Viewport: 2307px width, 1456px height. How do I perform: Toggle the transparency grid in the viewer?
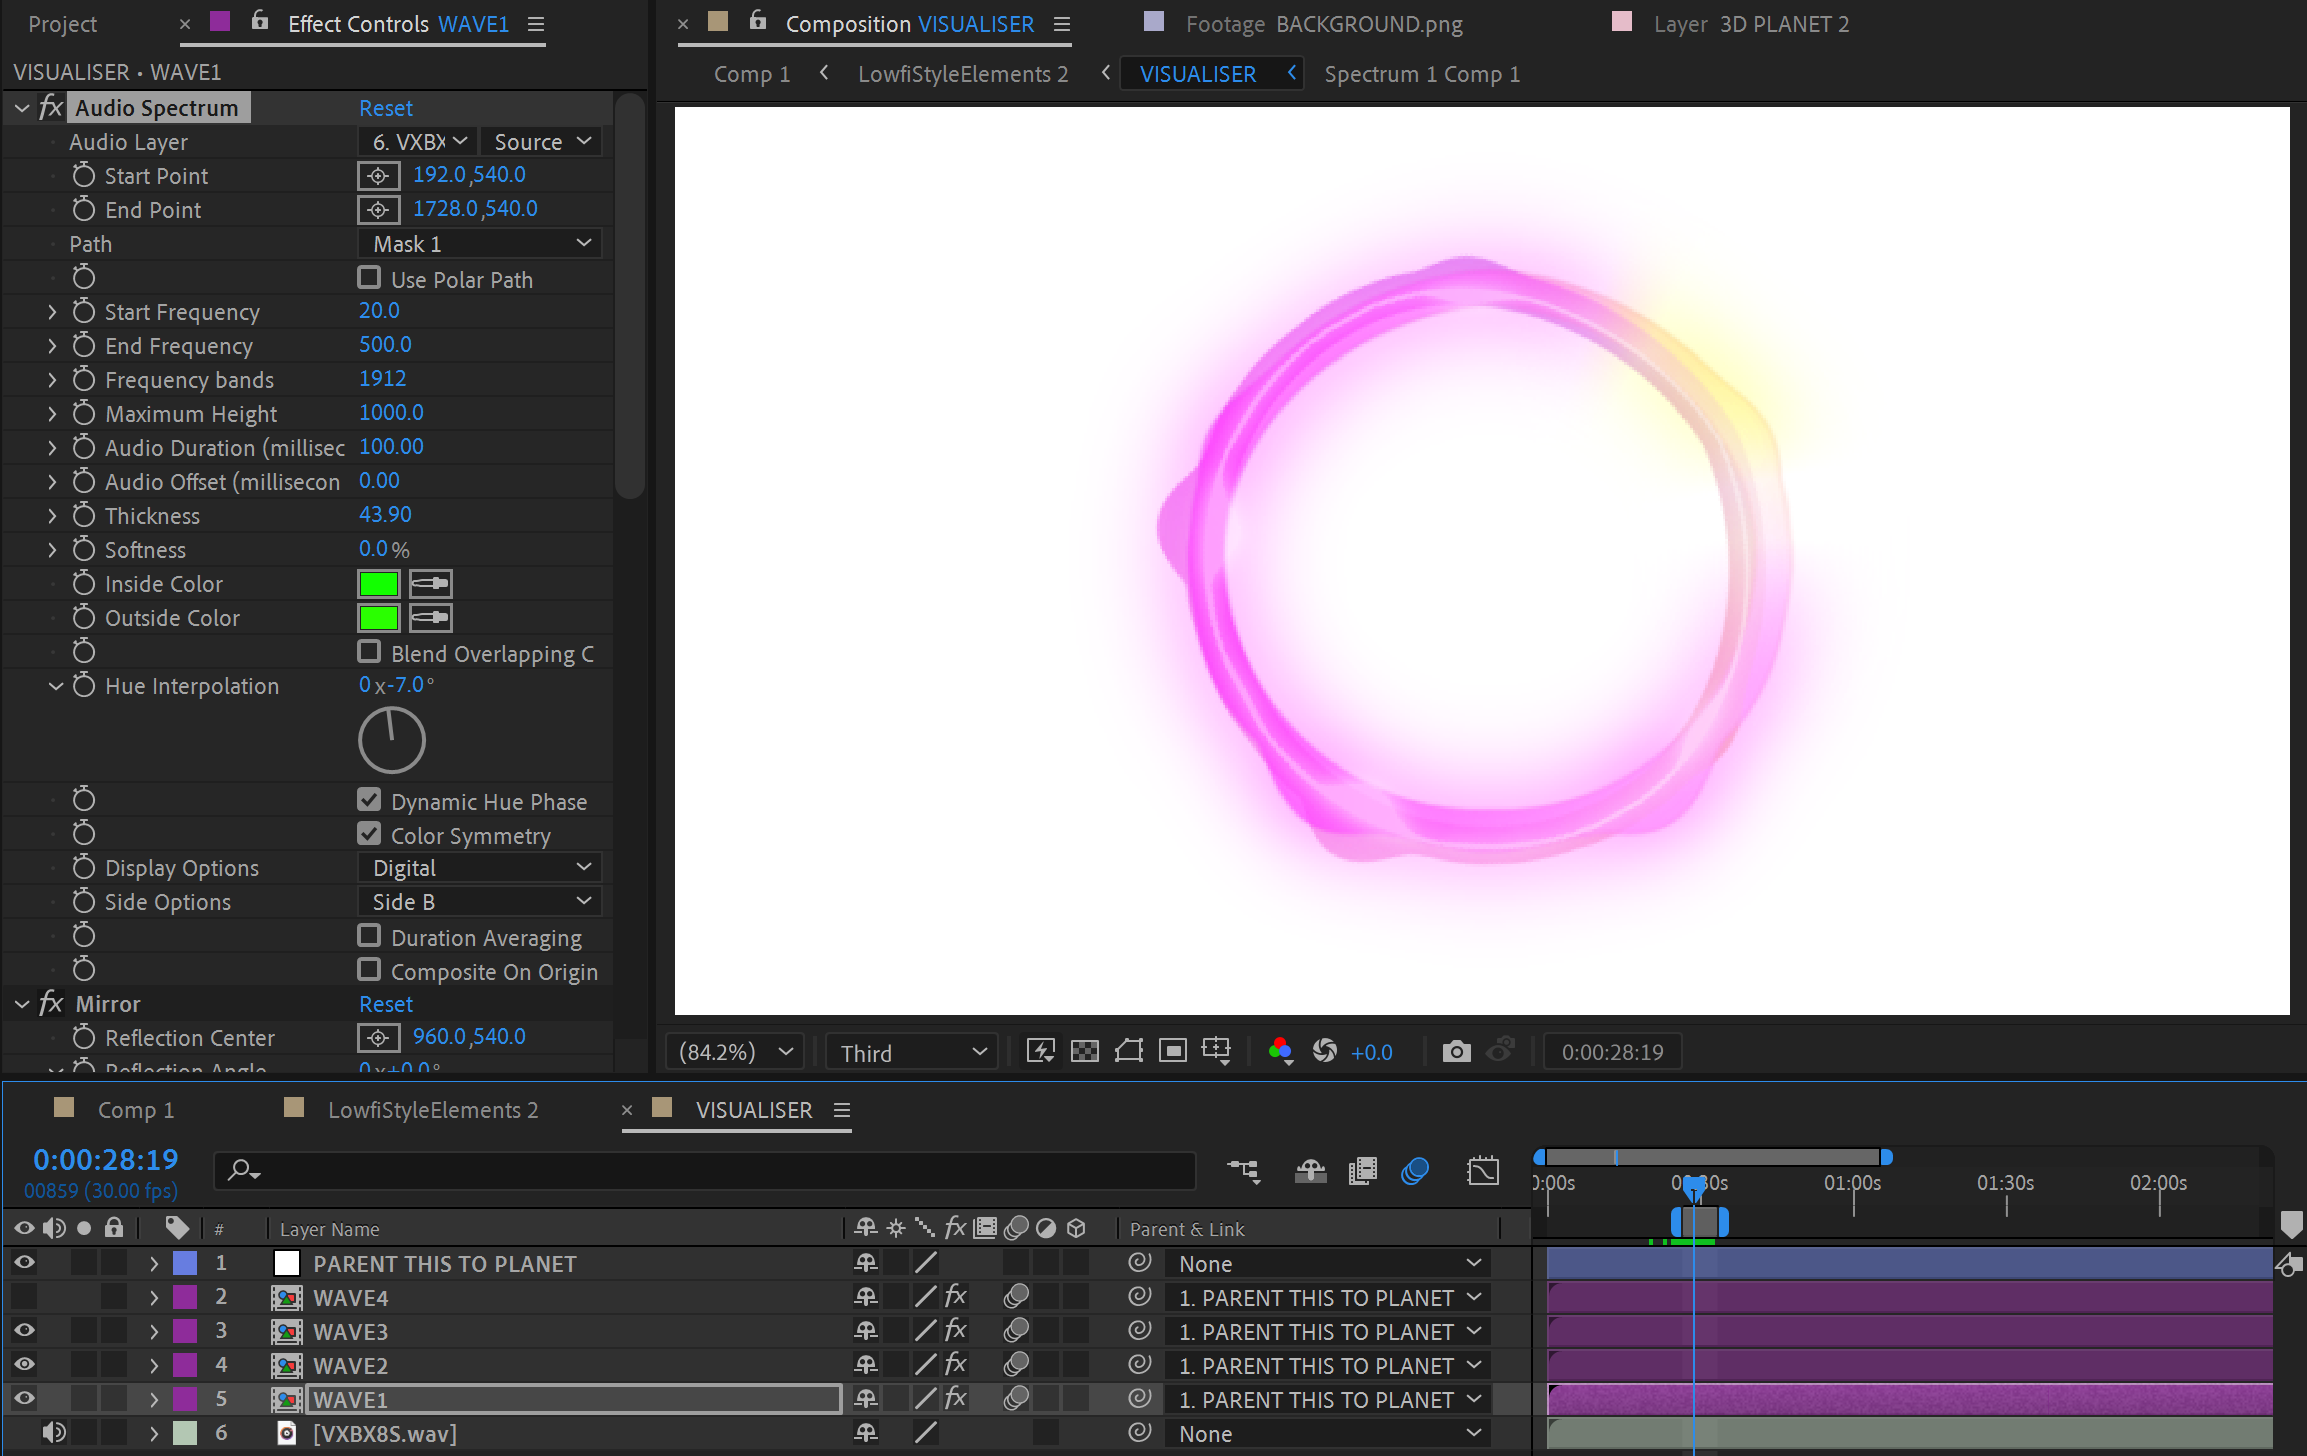click(x=1085, y=1050)
